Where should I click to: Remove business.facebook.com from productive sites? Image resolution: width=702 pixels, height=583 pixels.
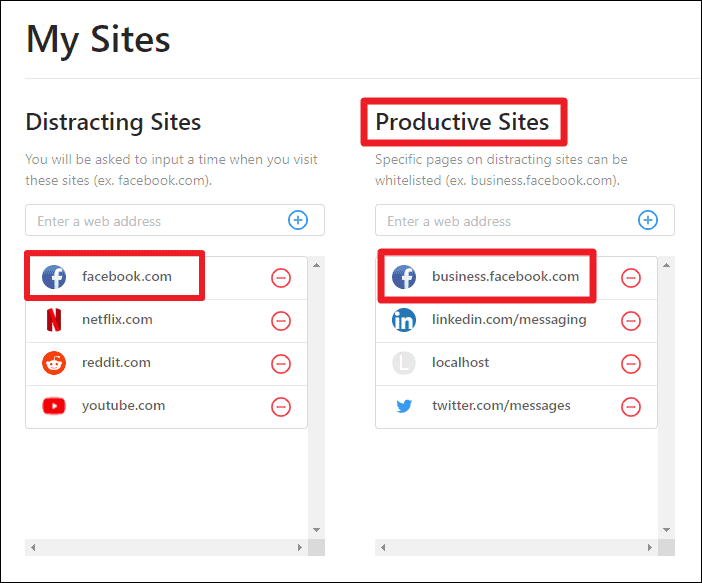pyautogui.click(x=630, y=278)
